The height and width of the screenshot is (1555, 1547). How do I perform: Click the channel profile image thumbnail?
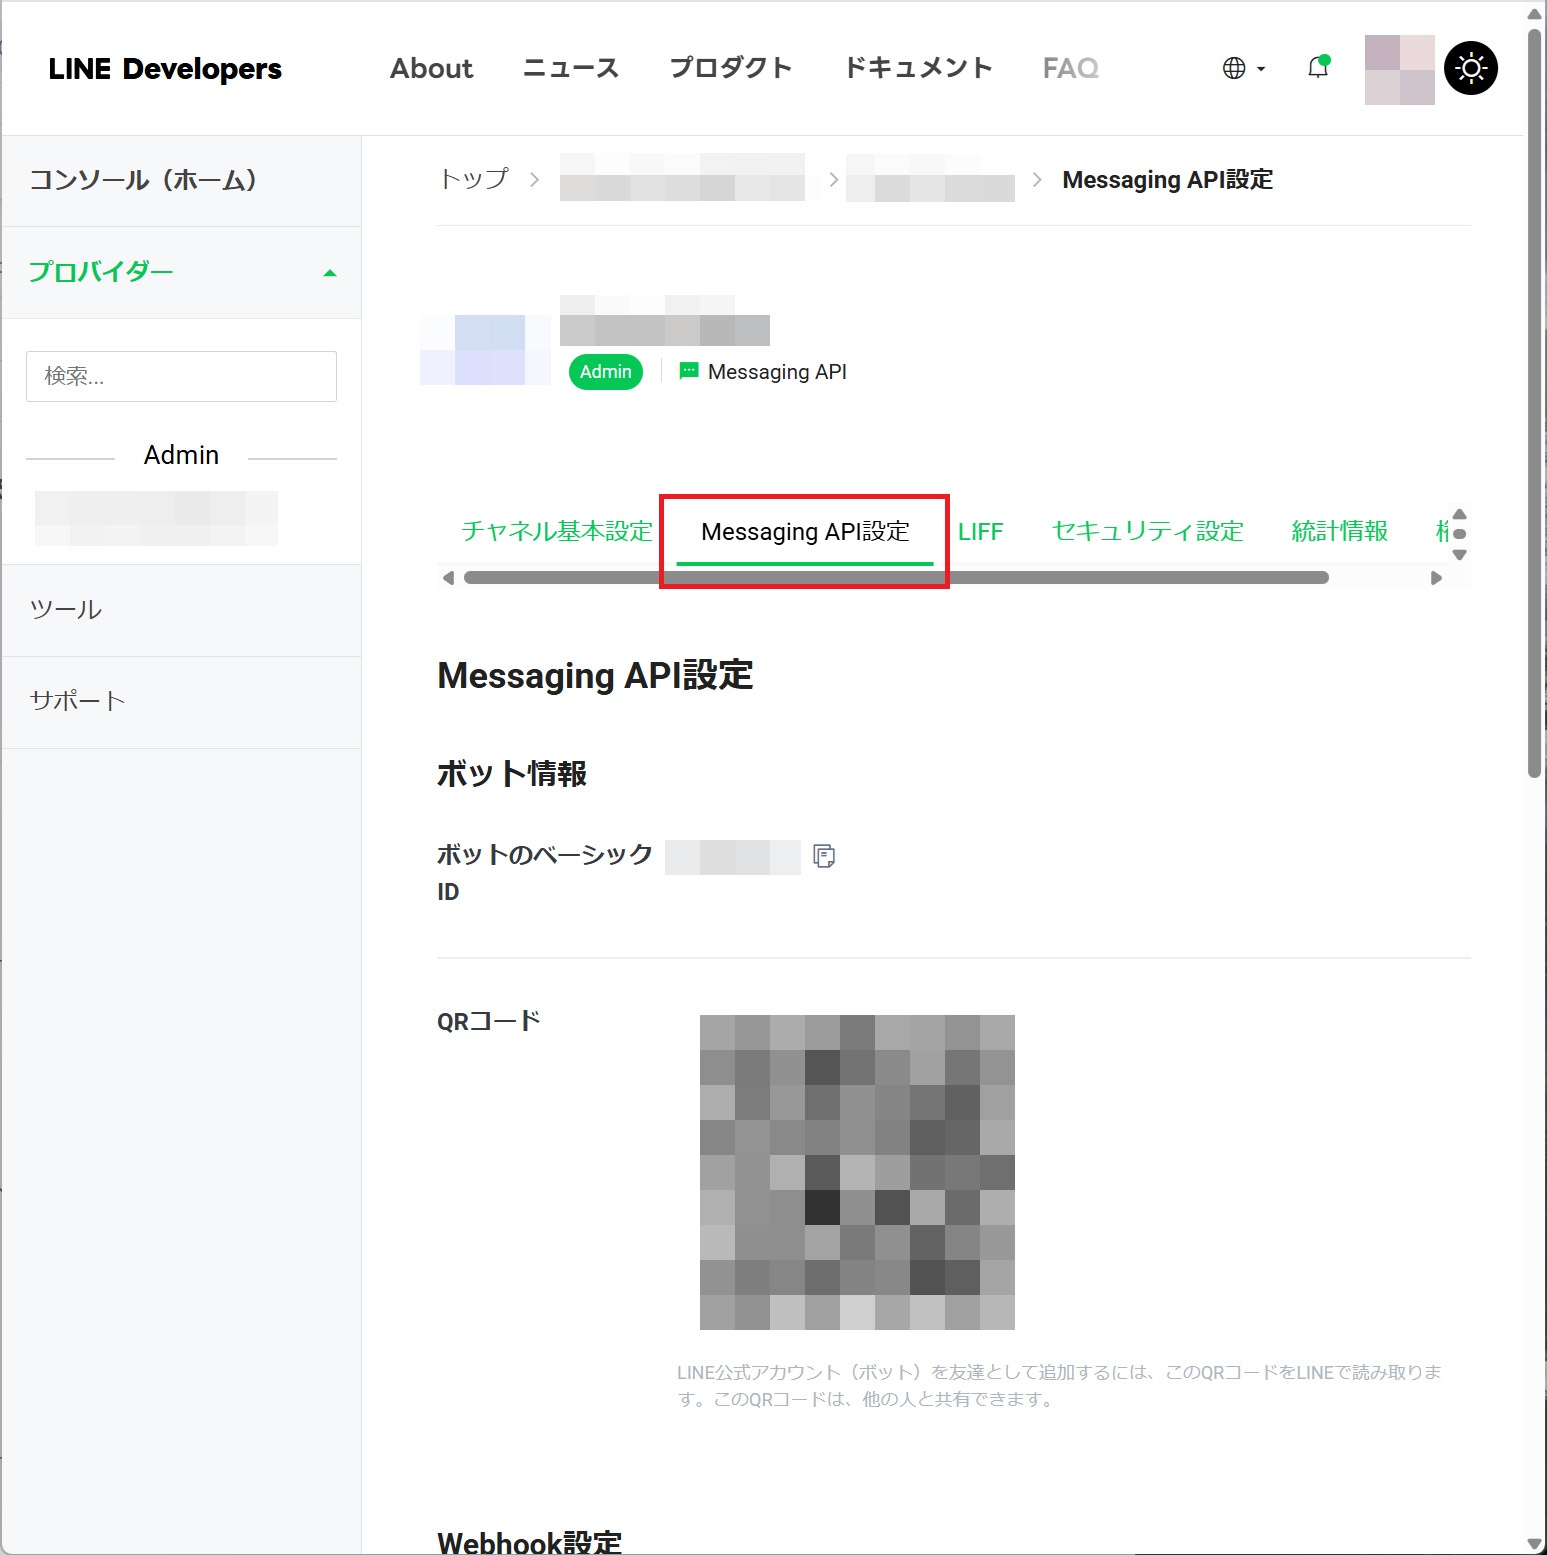point(484,347)
